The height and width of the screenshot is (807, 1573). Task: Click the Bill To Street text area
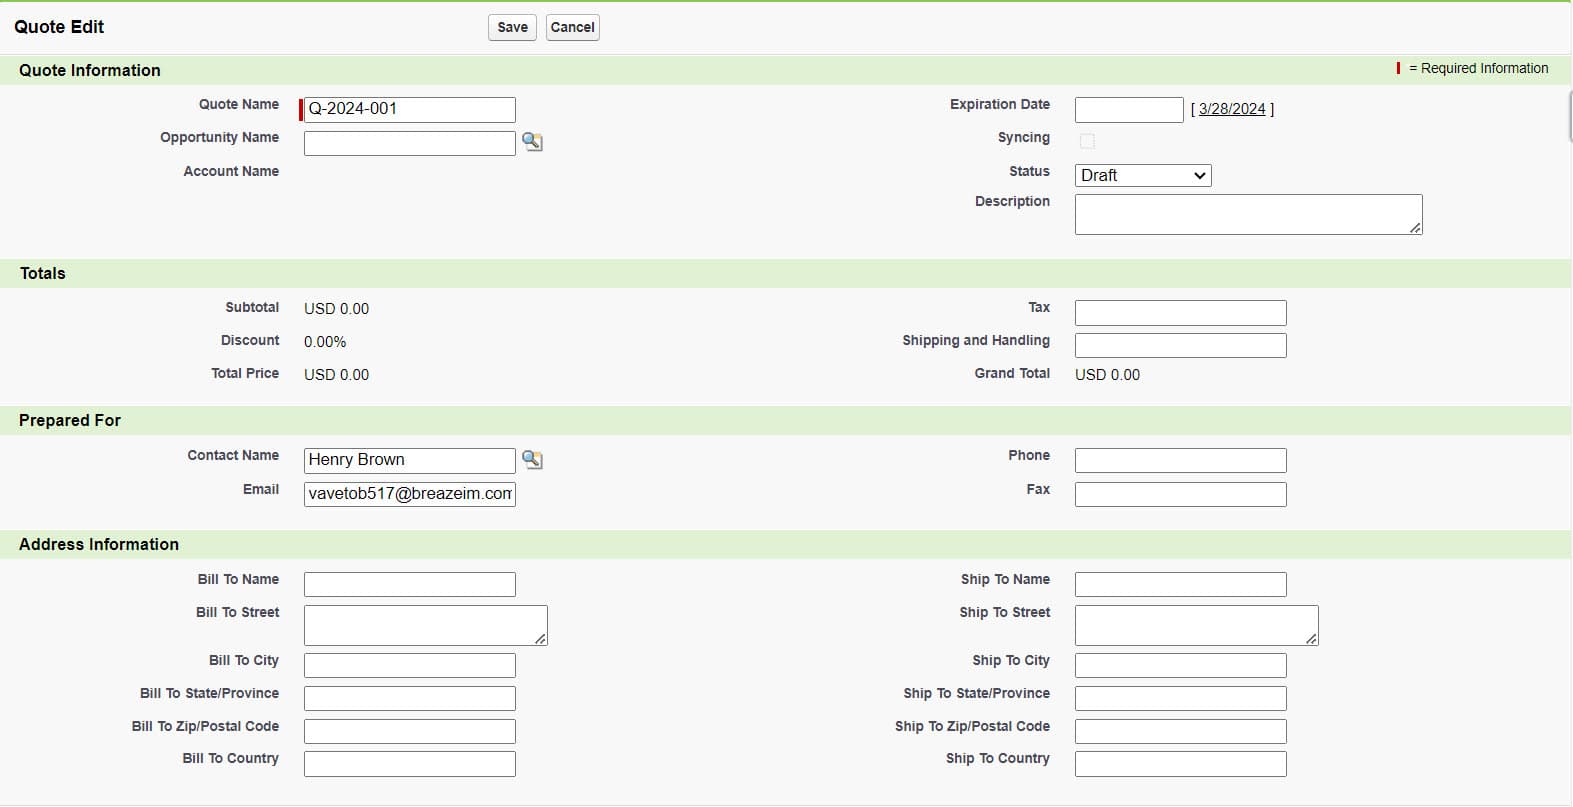[x=426, y=625]
